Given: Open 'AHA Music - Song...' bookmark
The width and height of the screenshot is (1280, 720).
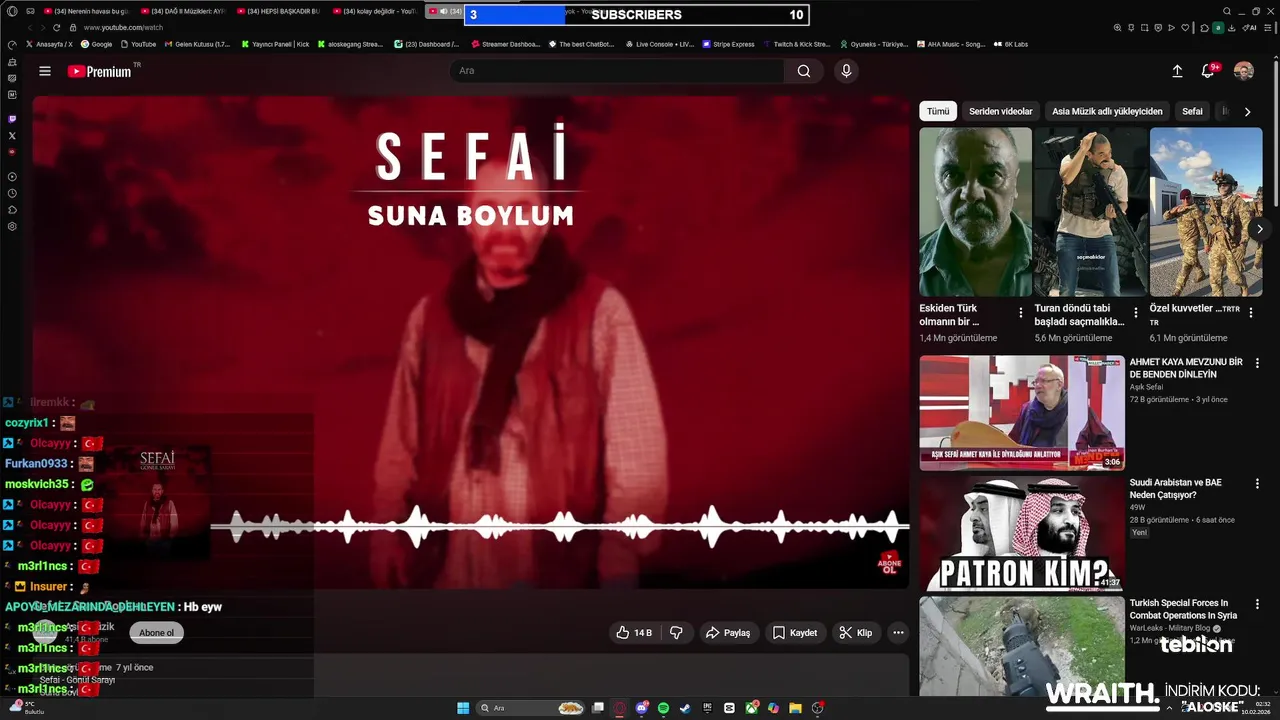Looking at the screenshot, I should coord(950,44).
